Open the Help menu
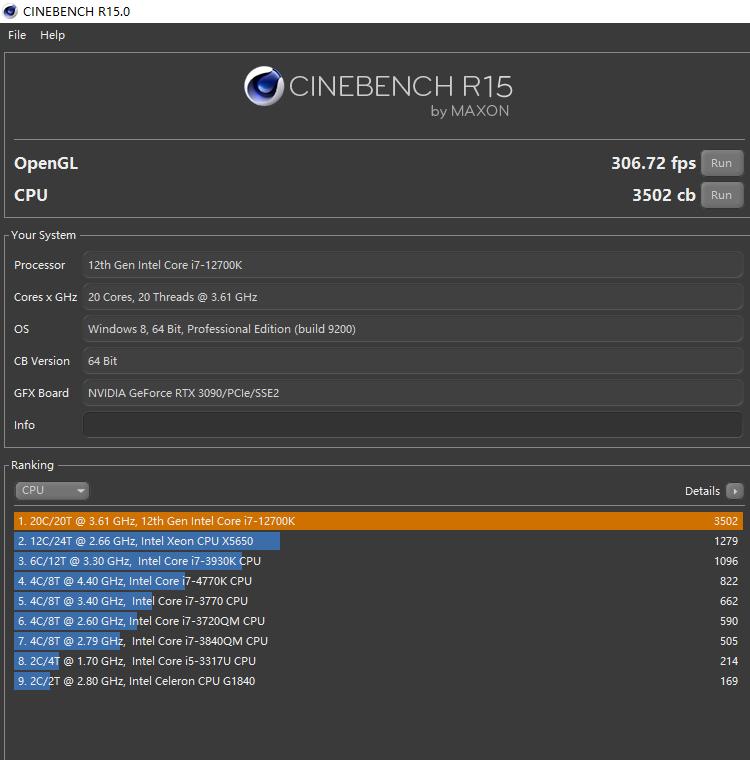Screen dimensions: 750x760 click(52, 35)
